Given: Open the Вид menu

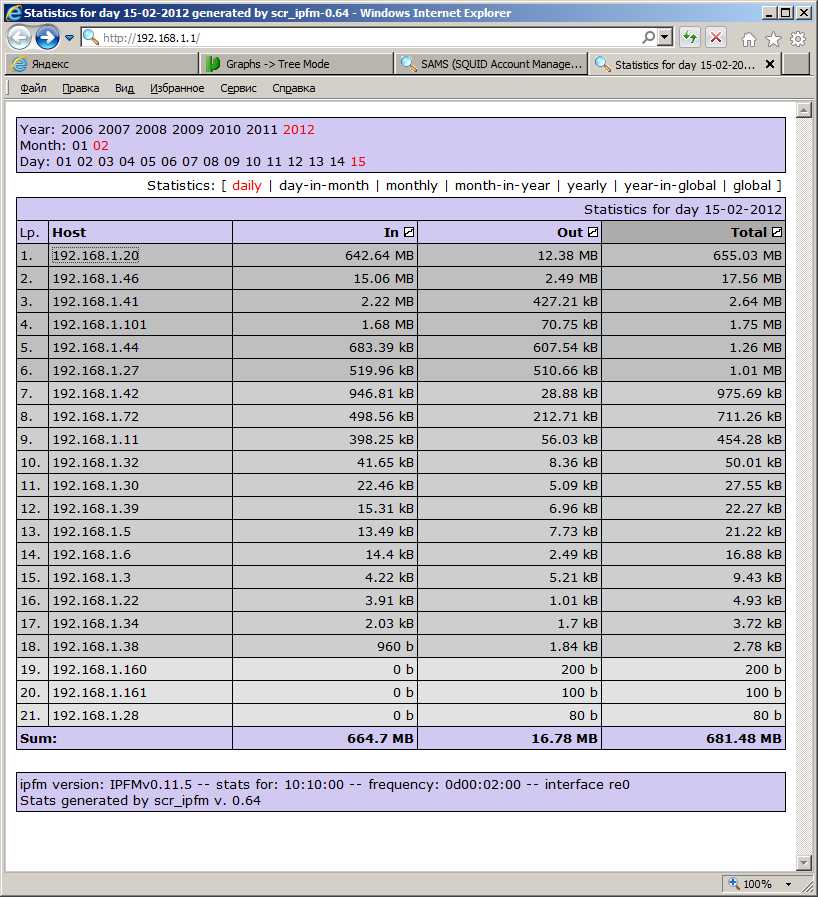Looking at the screenshot, I should pyautogui.click(x=124, y=88).
